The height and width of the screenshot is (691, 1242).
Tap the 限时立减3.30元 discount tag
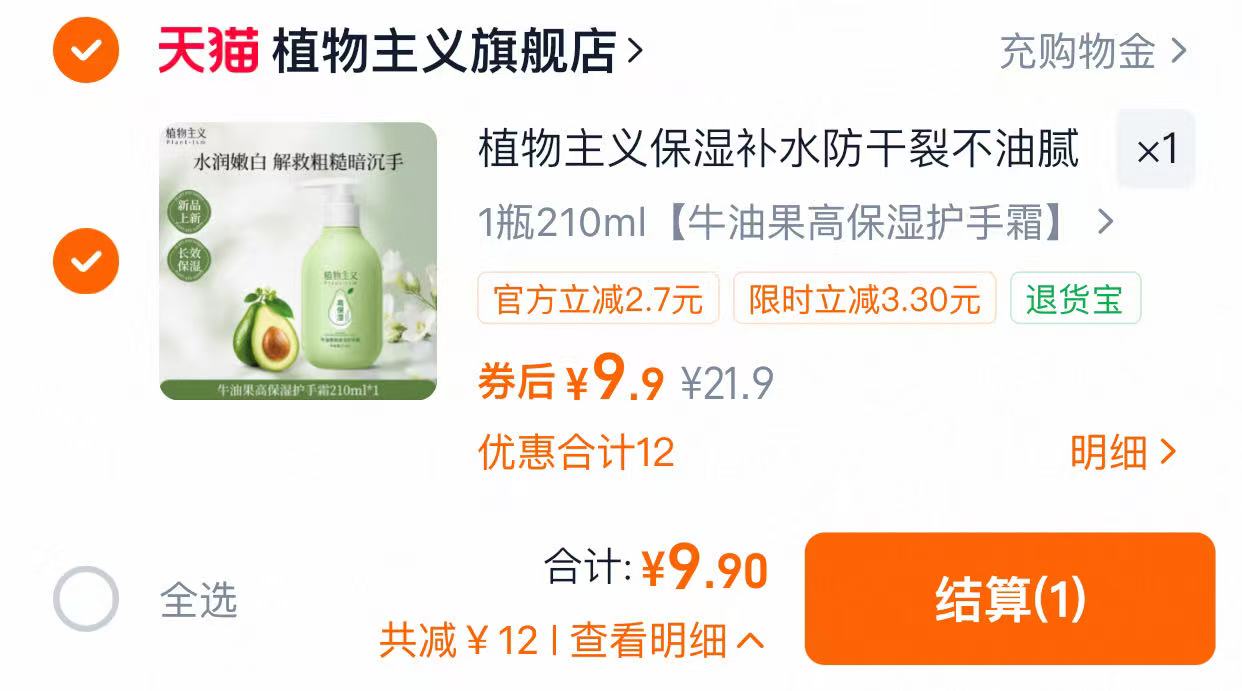click(x=865, y=299)
